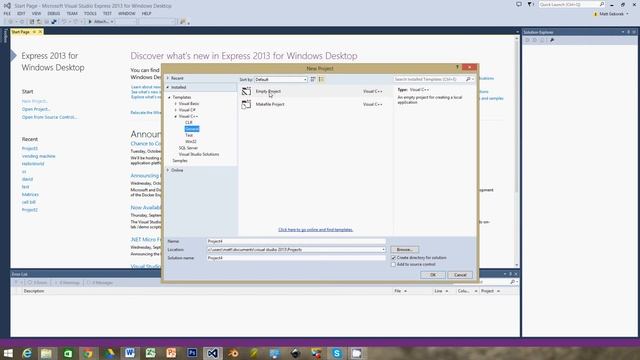Expand the Recent section in New Project
The width and height of the screenshot is (640, 360).
tap(168, 78)
